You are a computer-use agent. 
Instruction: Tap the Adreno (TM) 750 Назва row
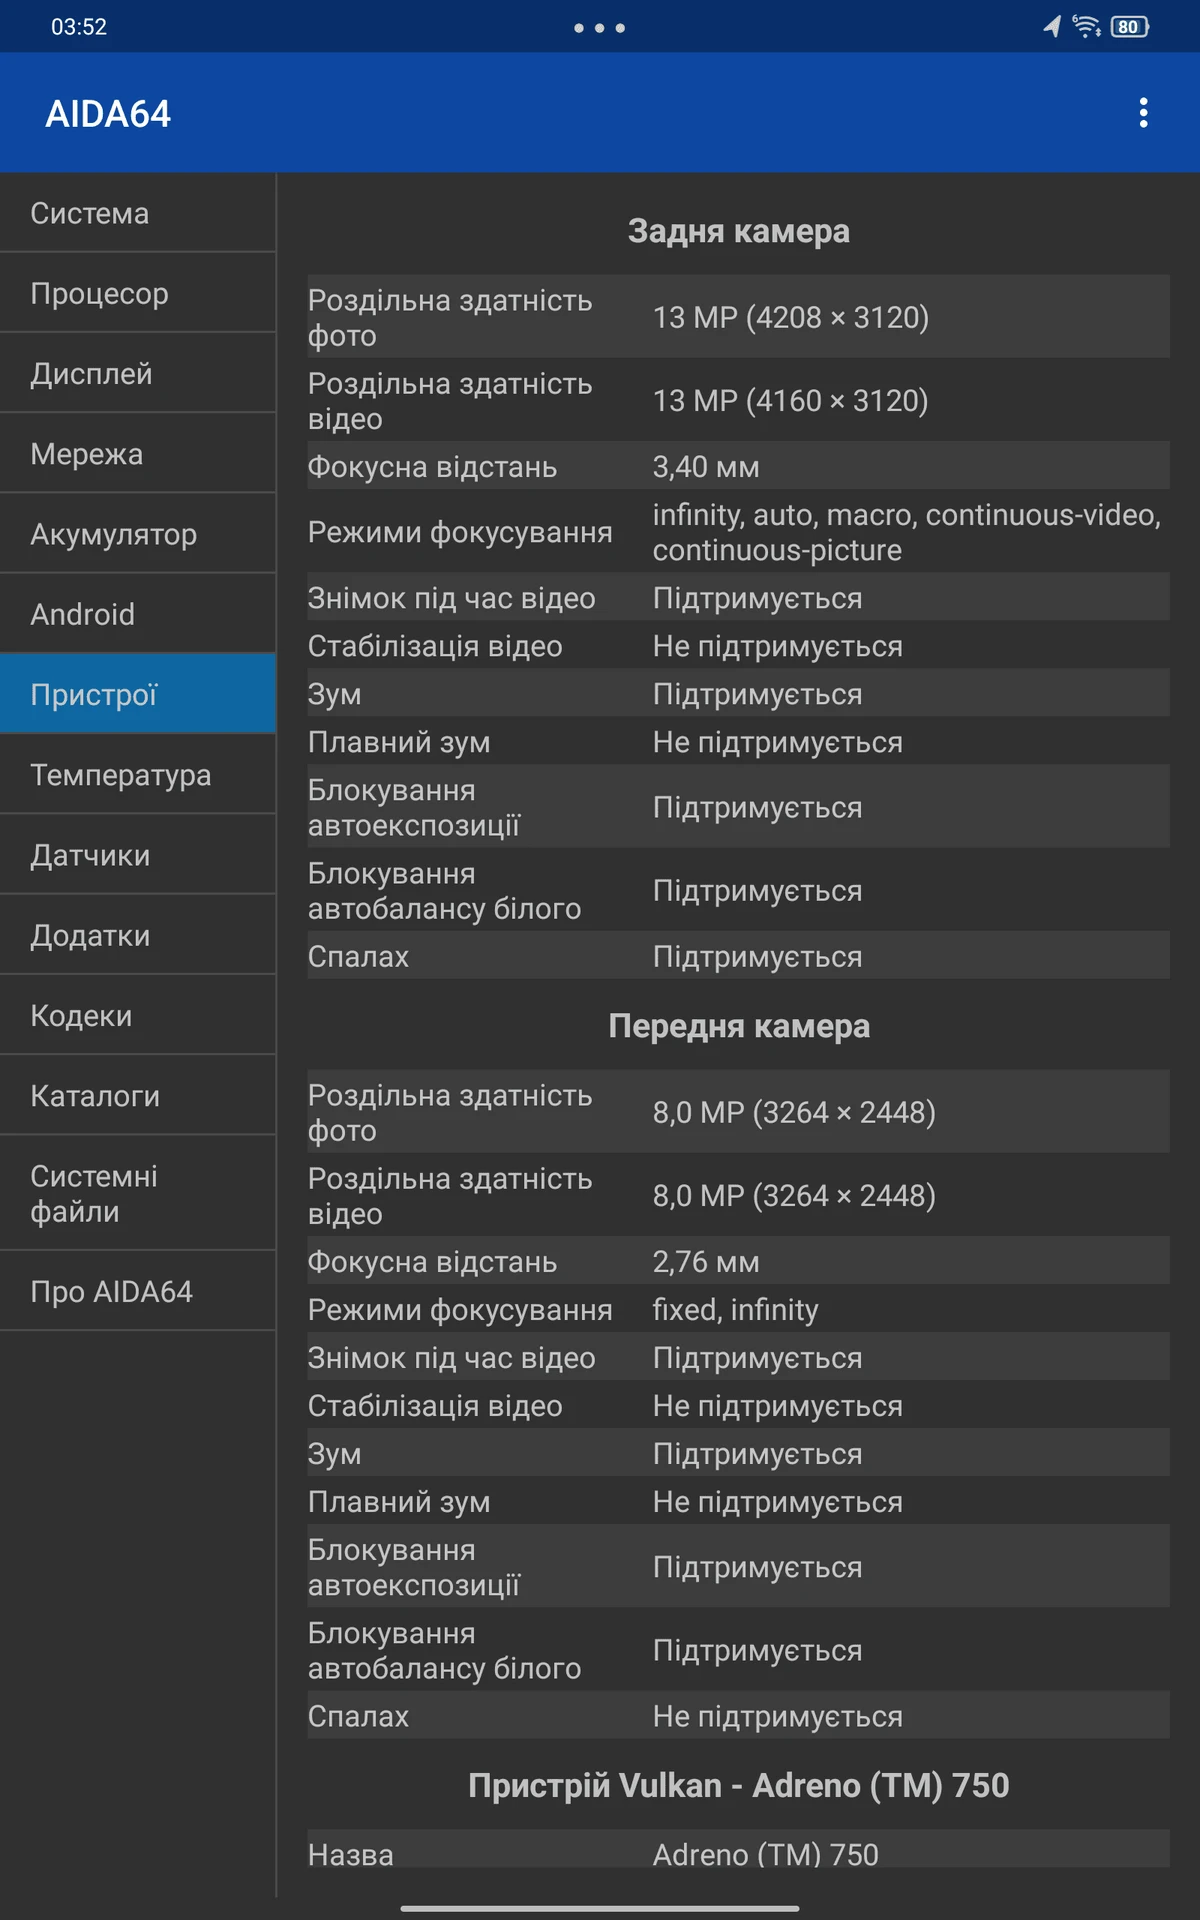point(738,1850)
